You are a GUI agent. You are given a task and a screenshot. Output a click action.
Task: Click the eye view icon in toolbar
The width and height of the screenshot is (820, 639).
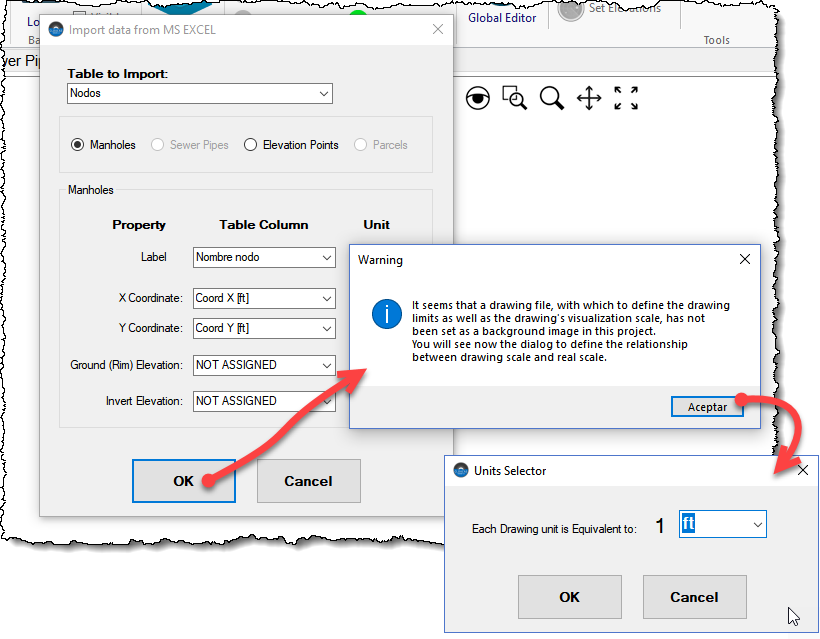point(478,98)
